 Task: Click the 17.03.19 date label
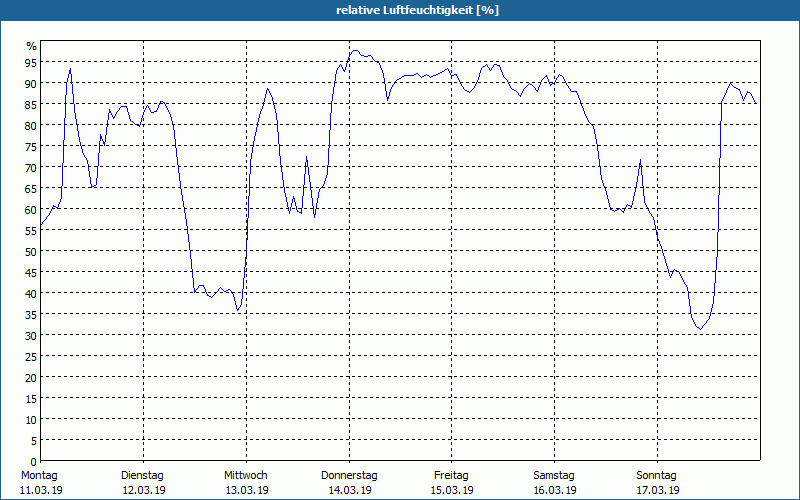coord(658,490)
